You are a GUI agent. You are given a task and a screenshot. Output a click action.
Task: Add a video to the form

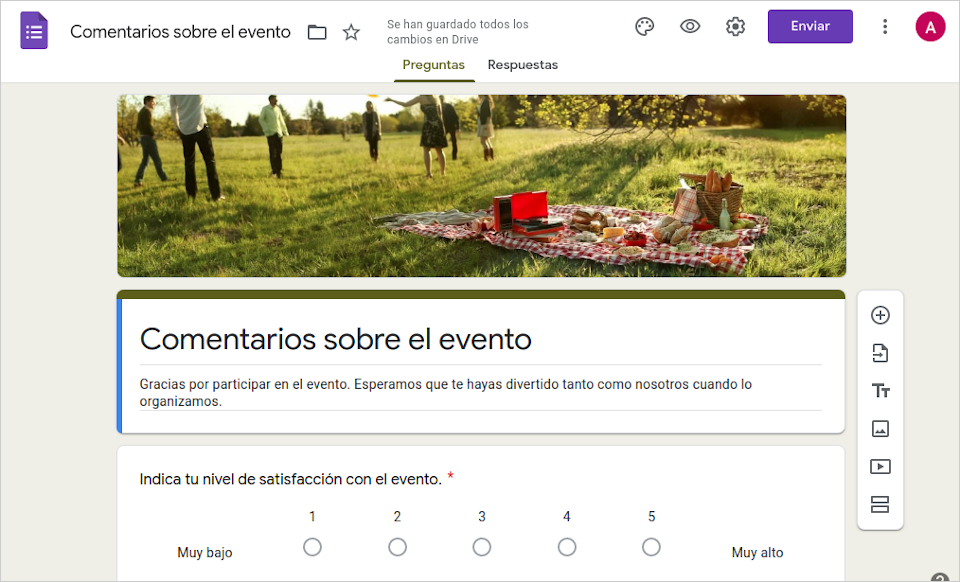tap(880, 466)
